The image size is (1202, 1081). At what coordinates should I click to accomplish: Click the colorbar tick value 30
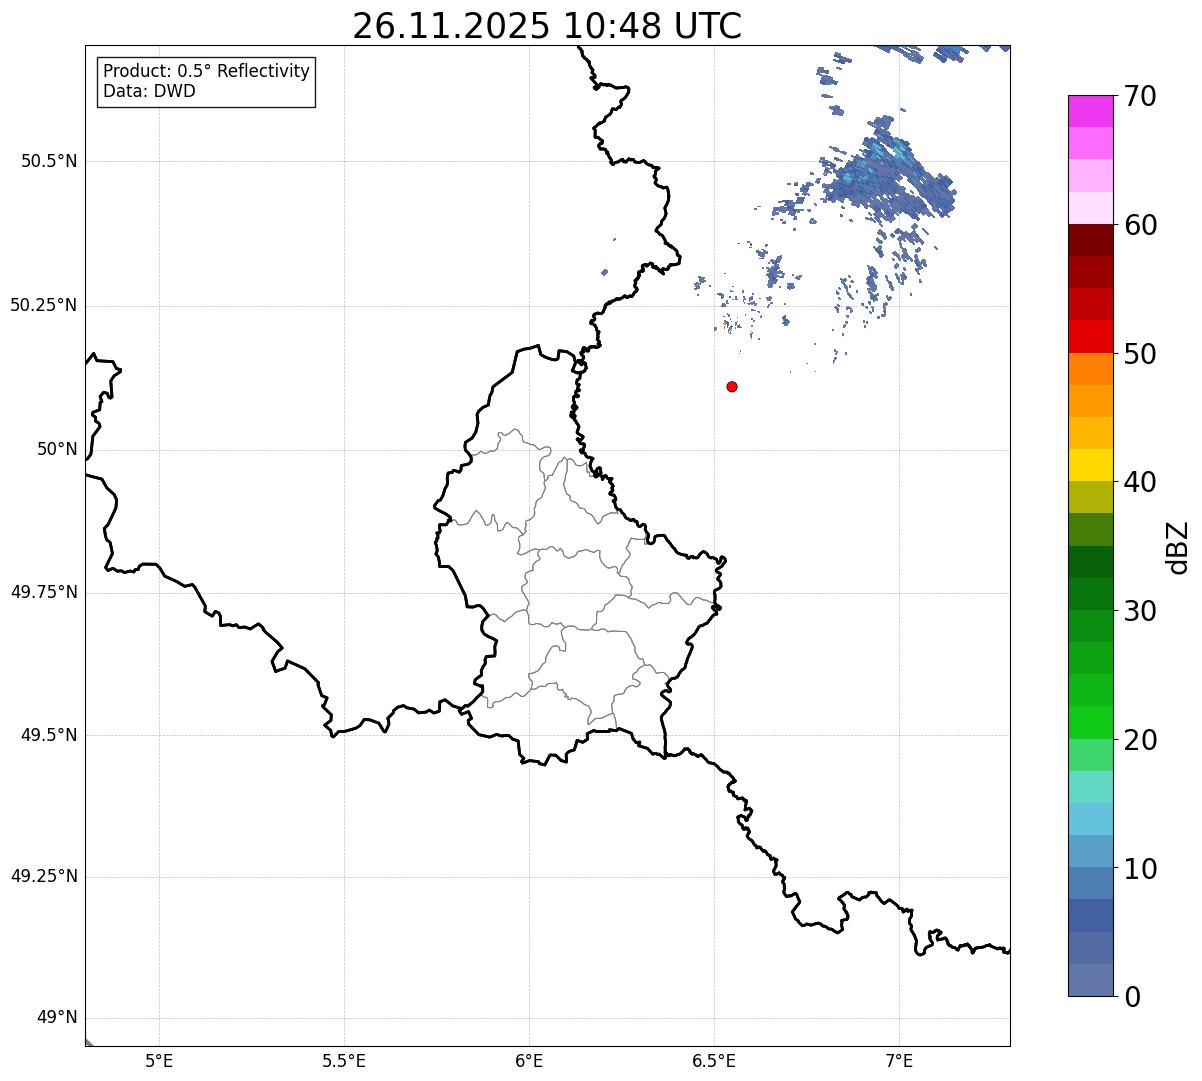[1140, 611]
